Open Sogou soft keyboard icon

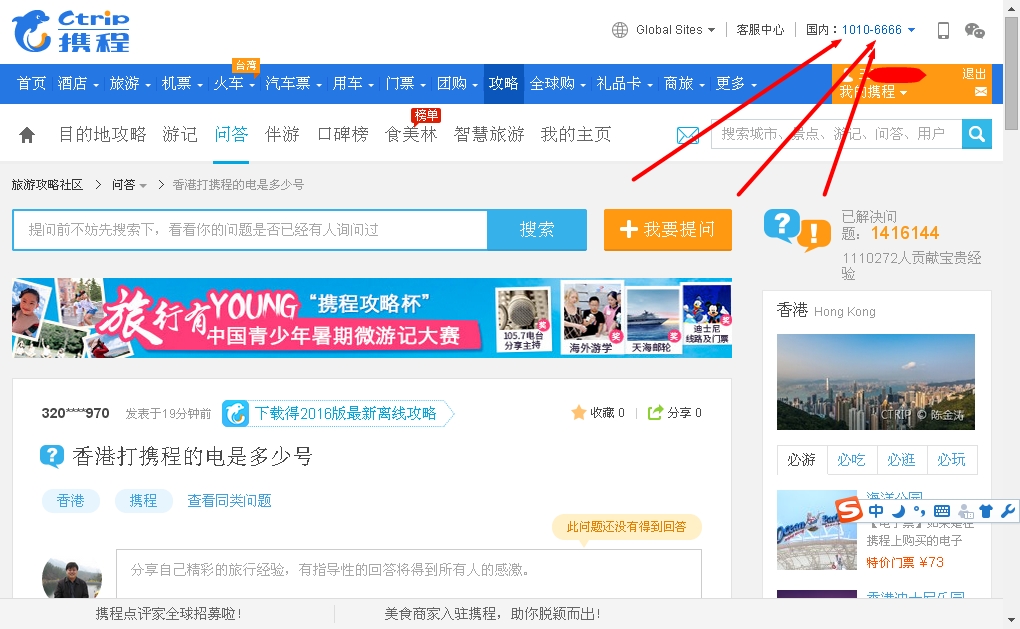942,511
